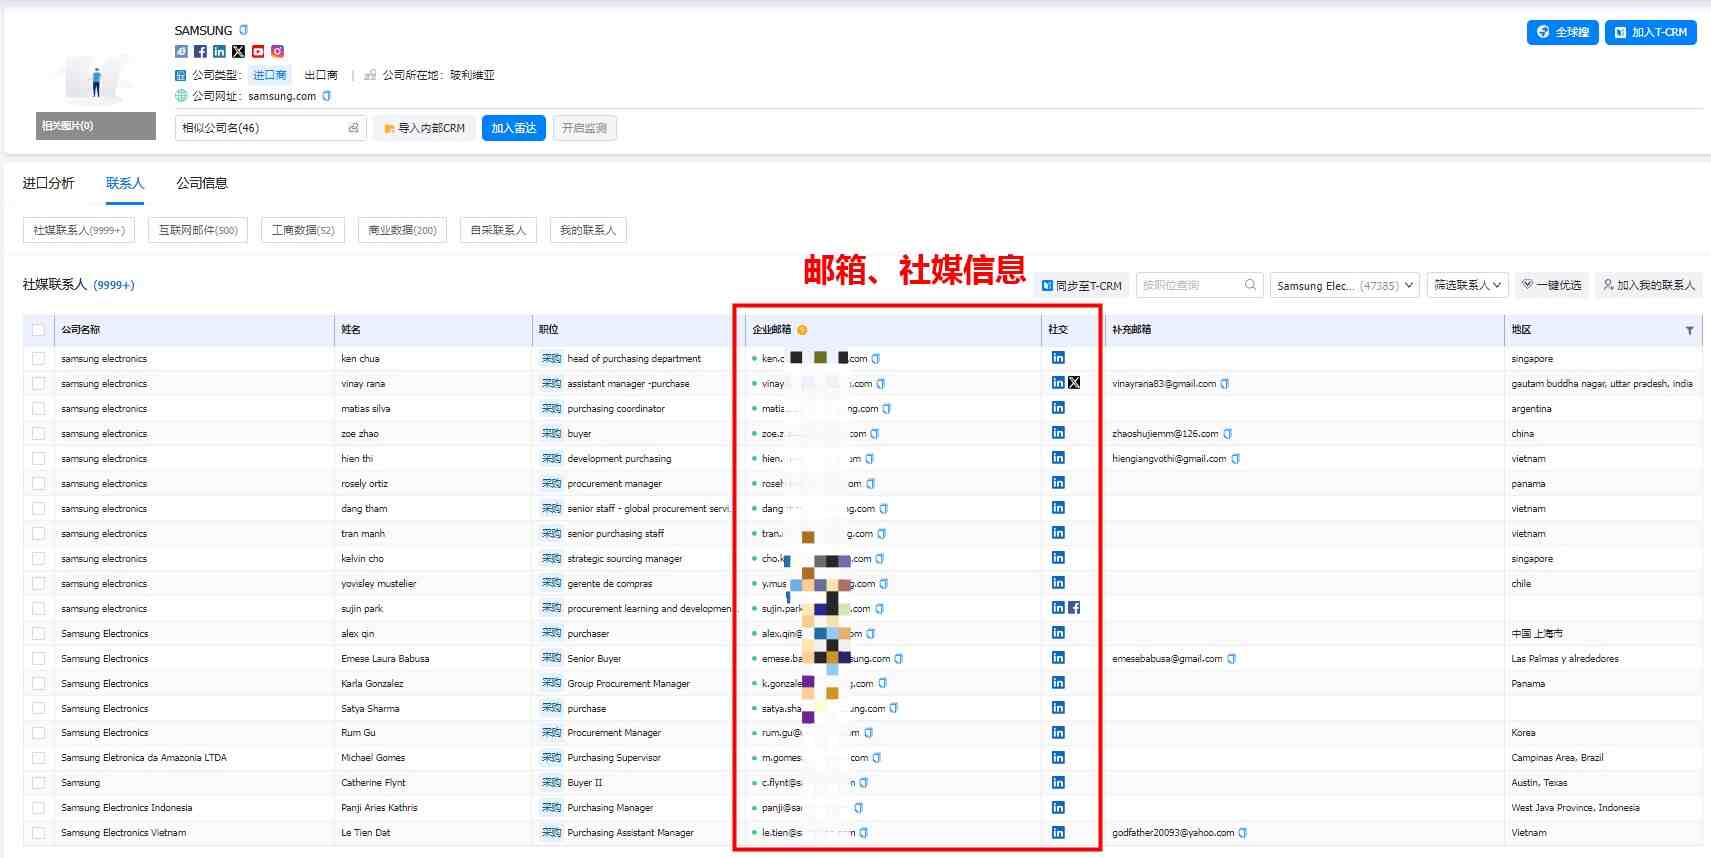Open Le Tien Dat's LinkedIn profile icon
Image resolution: width=1711 pixels, height=858 pixels.
[1058, 832]
